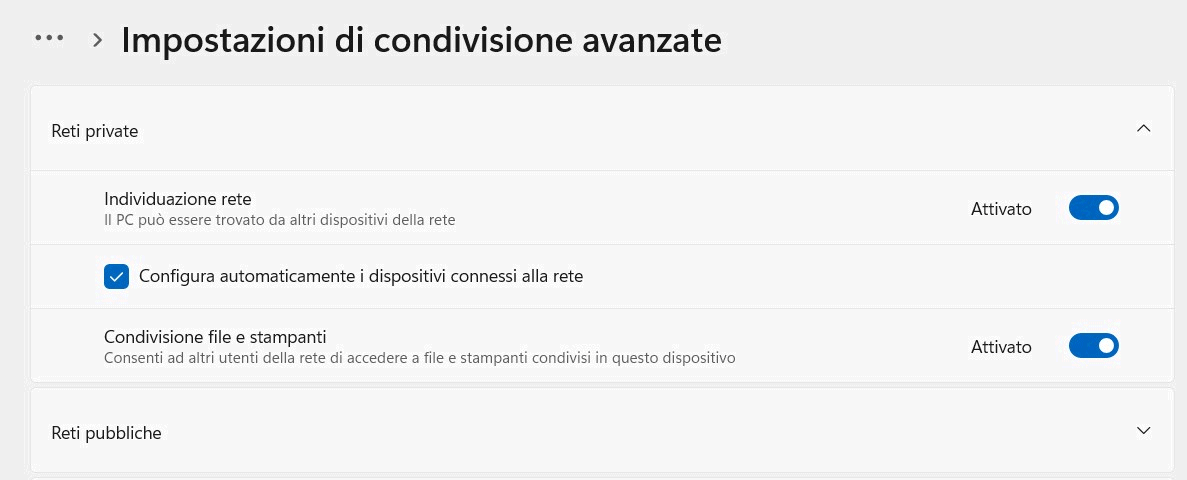Click the white knob of the Condivisione file switch
Image resolution: width=1187 pixels, height=480 pixels.
(x=1105, y=346)
